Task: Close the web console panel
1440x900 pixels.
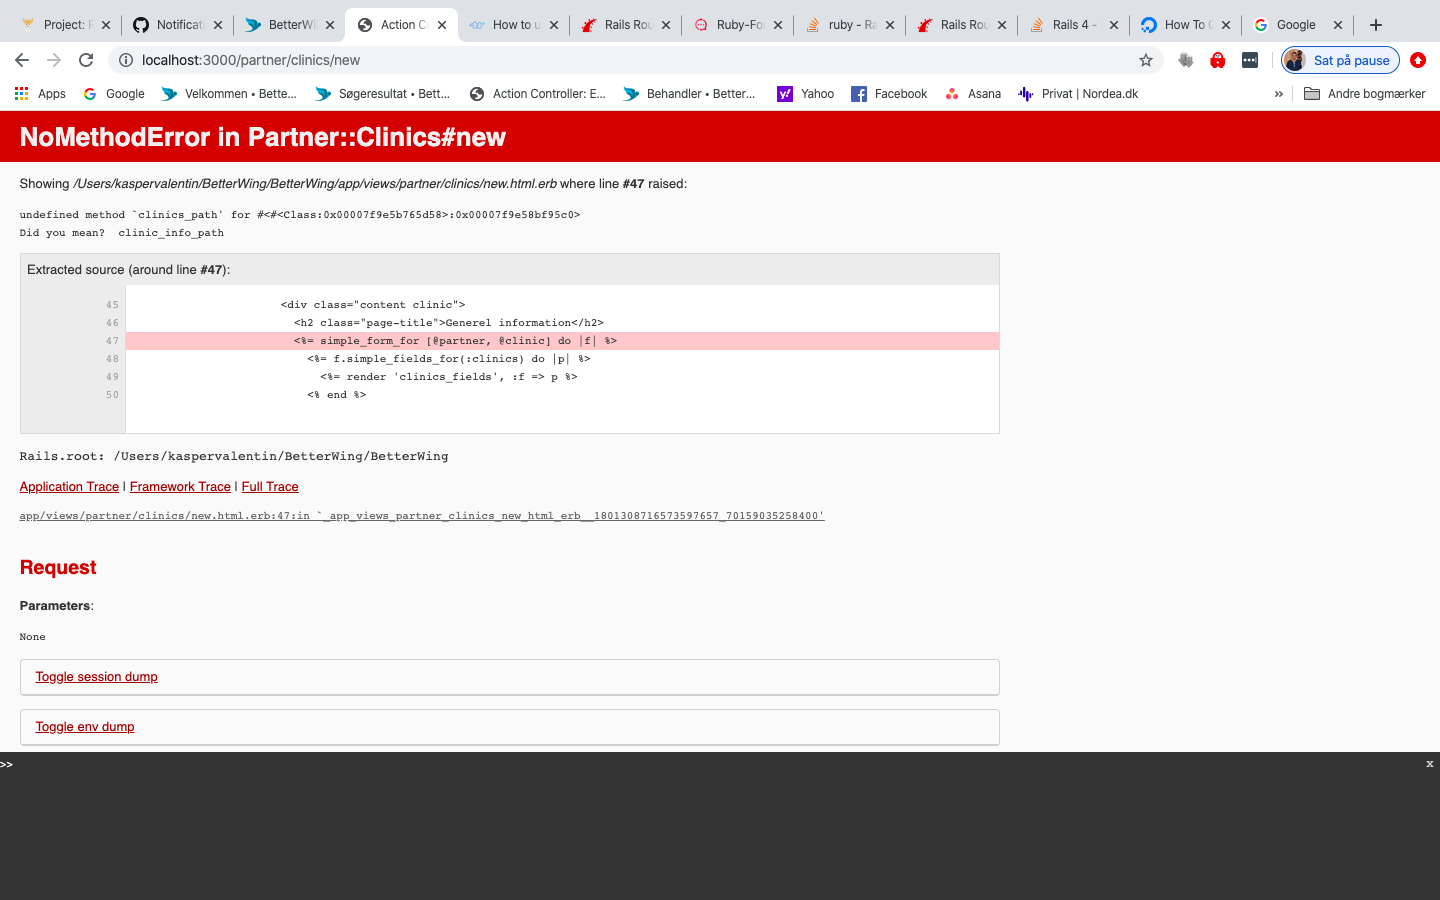Action: 1429,764
